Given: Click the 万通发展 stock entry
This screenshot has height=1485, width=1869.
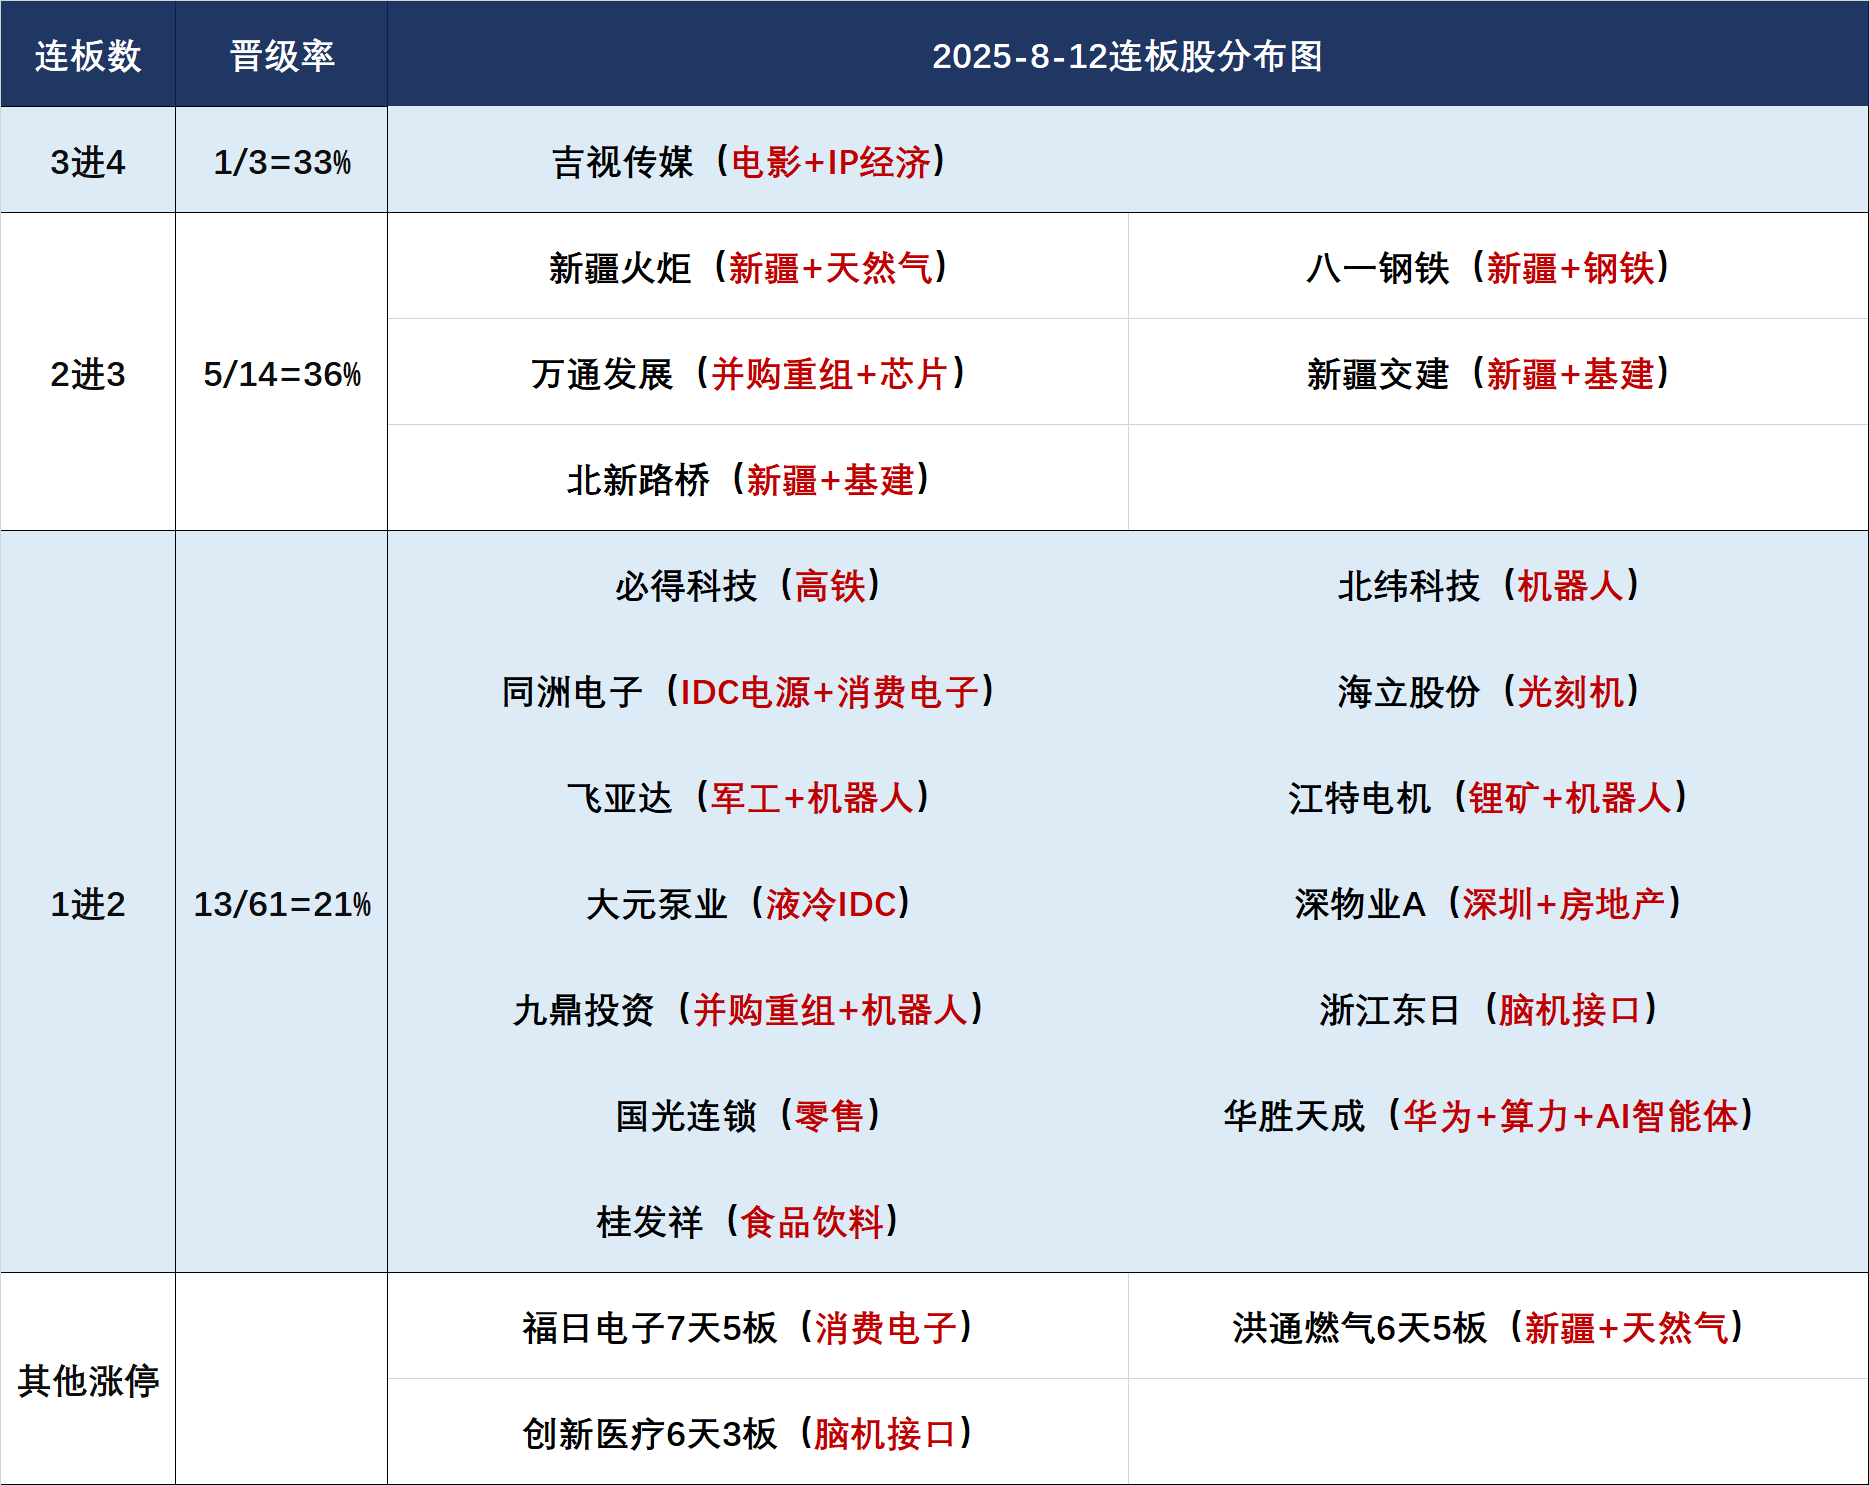Looking at the screenshot, I should (749, 374).
